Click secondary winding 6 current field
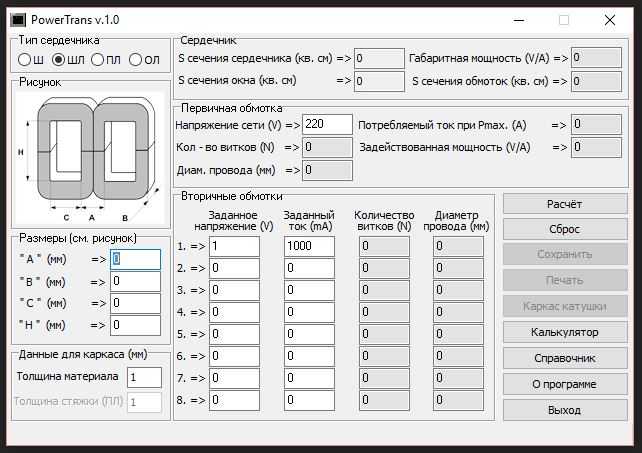The image size is (642, 453). [x=309, y=356]
